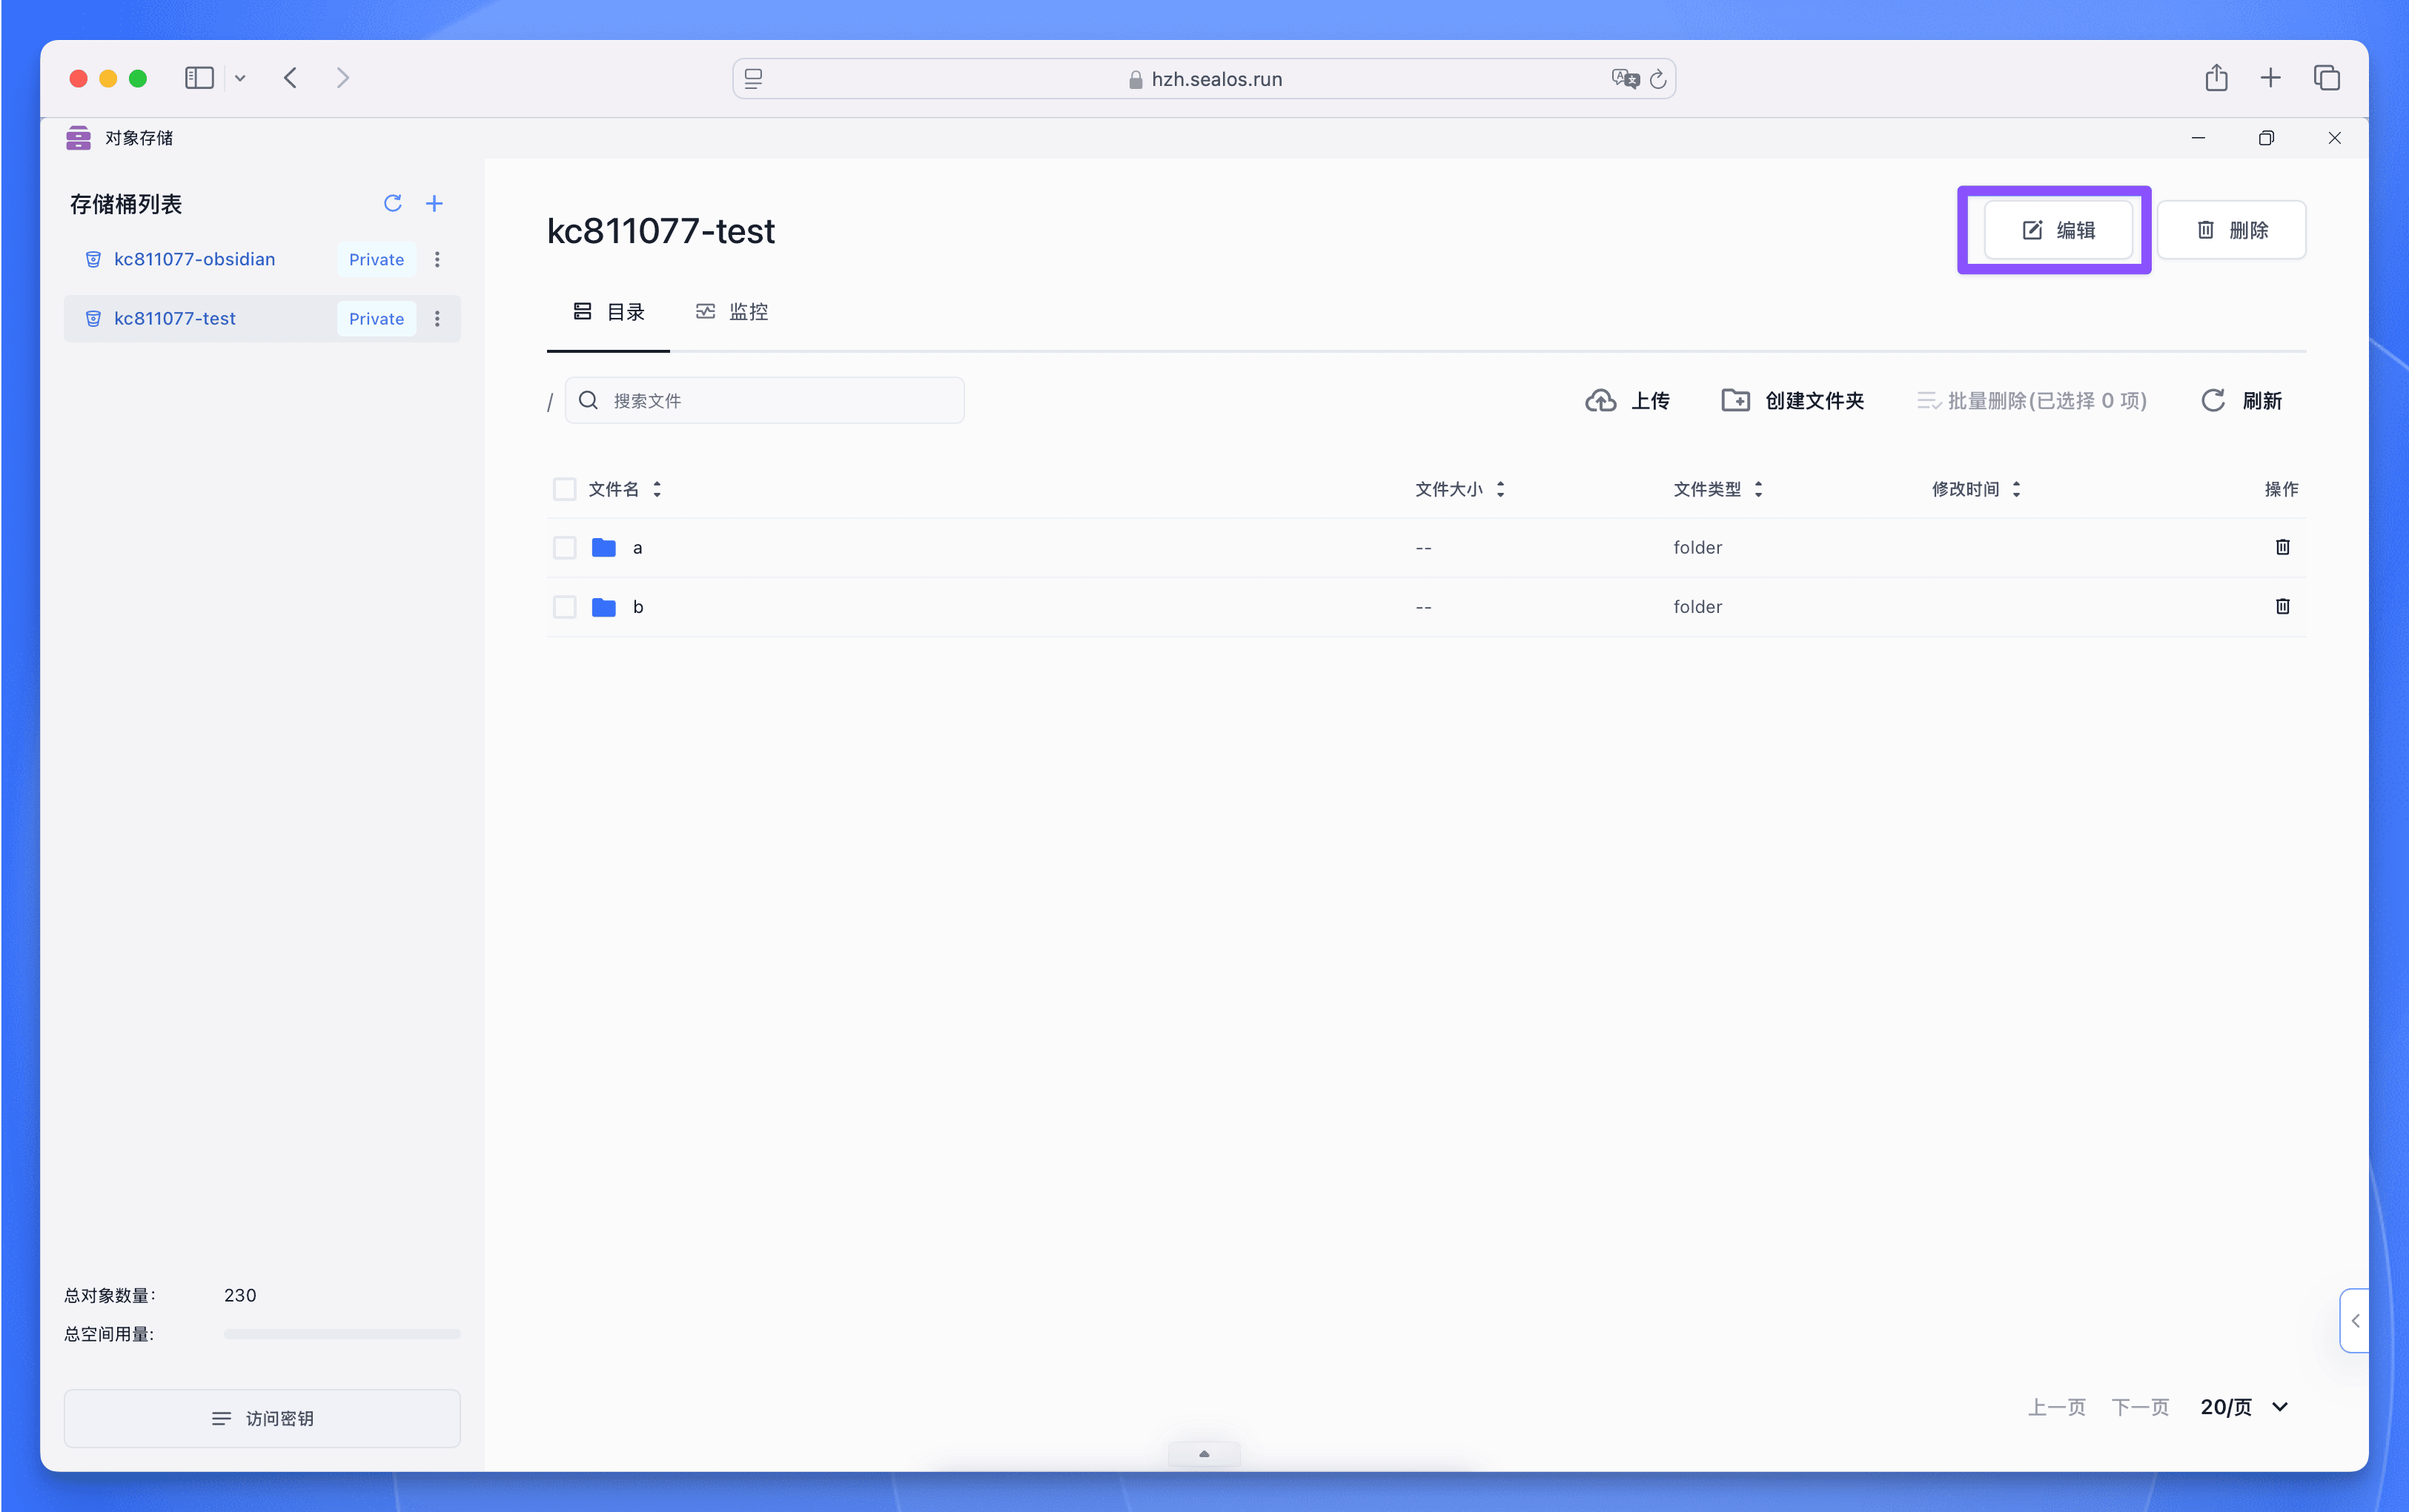Click the folder type cell of a

click(x=1697, y=548)
